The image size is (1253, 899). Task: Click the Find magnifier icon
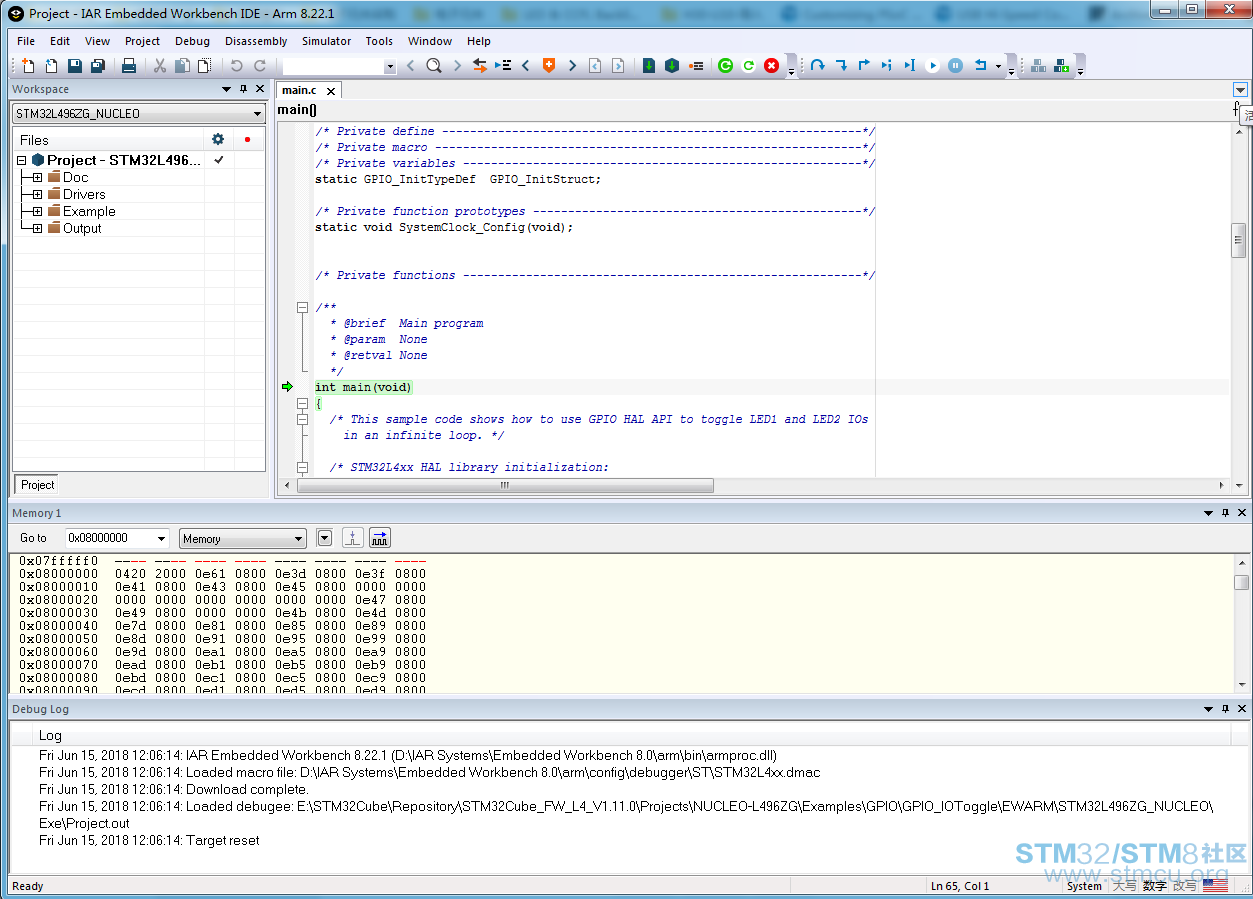433,65
